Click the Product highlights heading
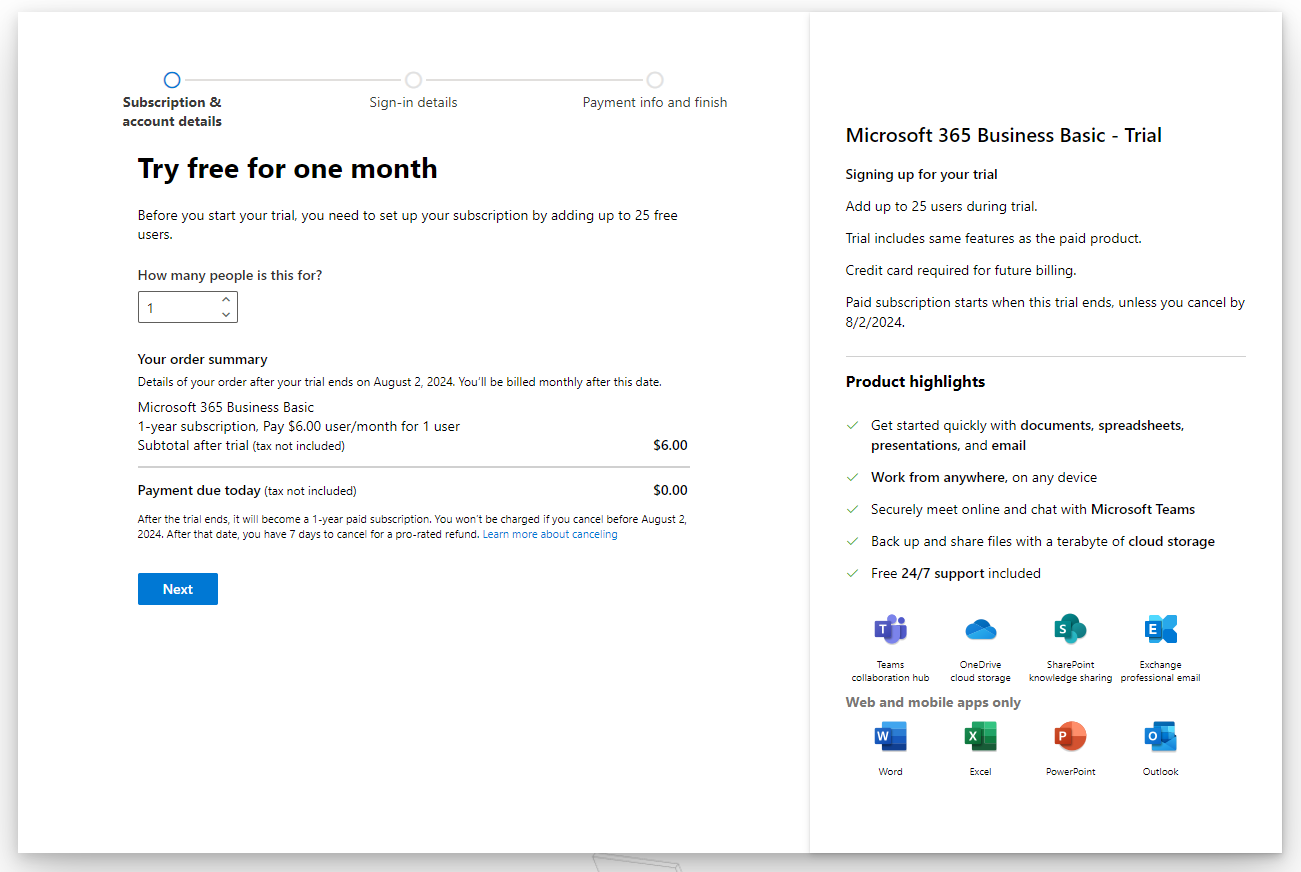This screenshot has width=1301, height=872. [x=915, y=382]
